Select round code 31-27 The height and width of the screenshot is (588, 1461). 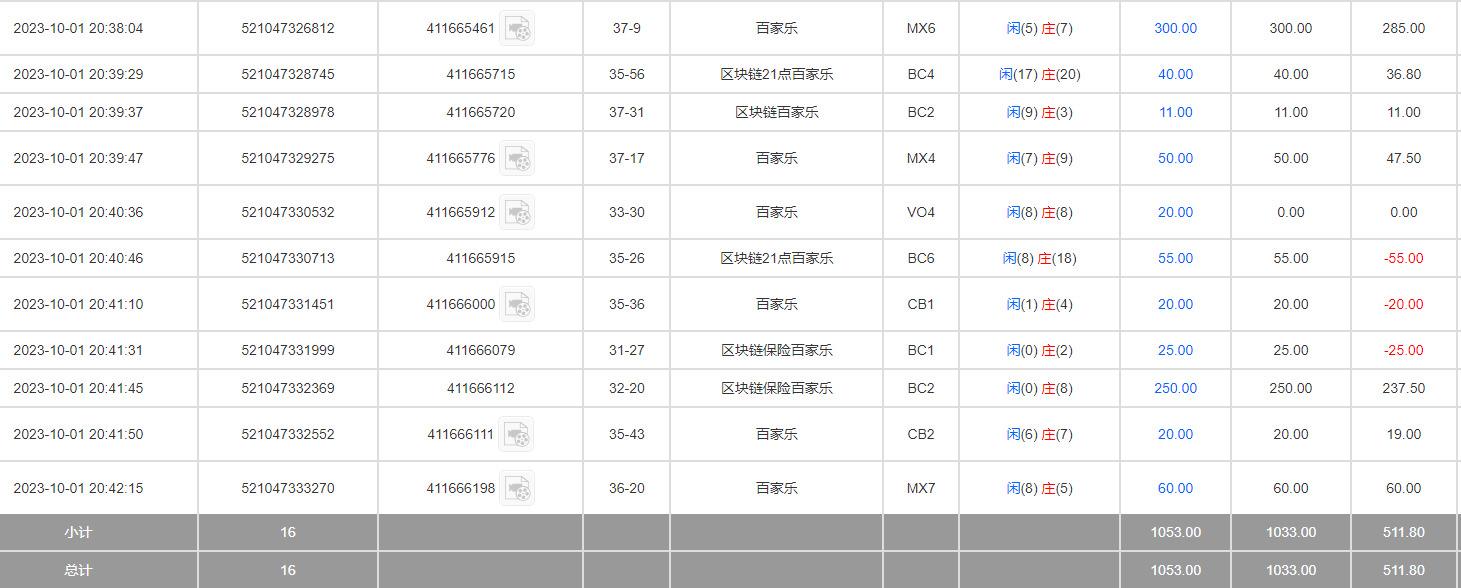click(627, 350)
